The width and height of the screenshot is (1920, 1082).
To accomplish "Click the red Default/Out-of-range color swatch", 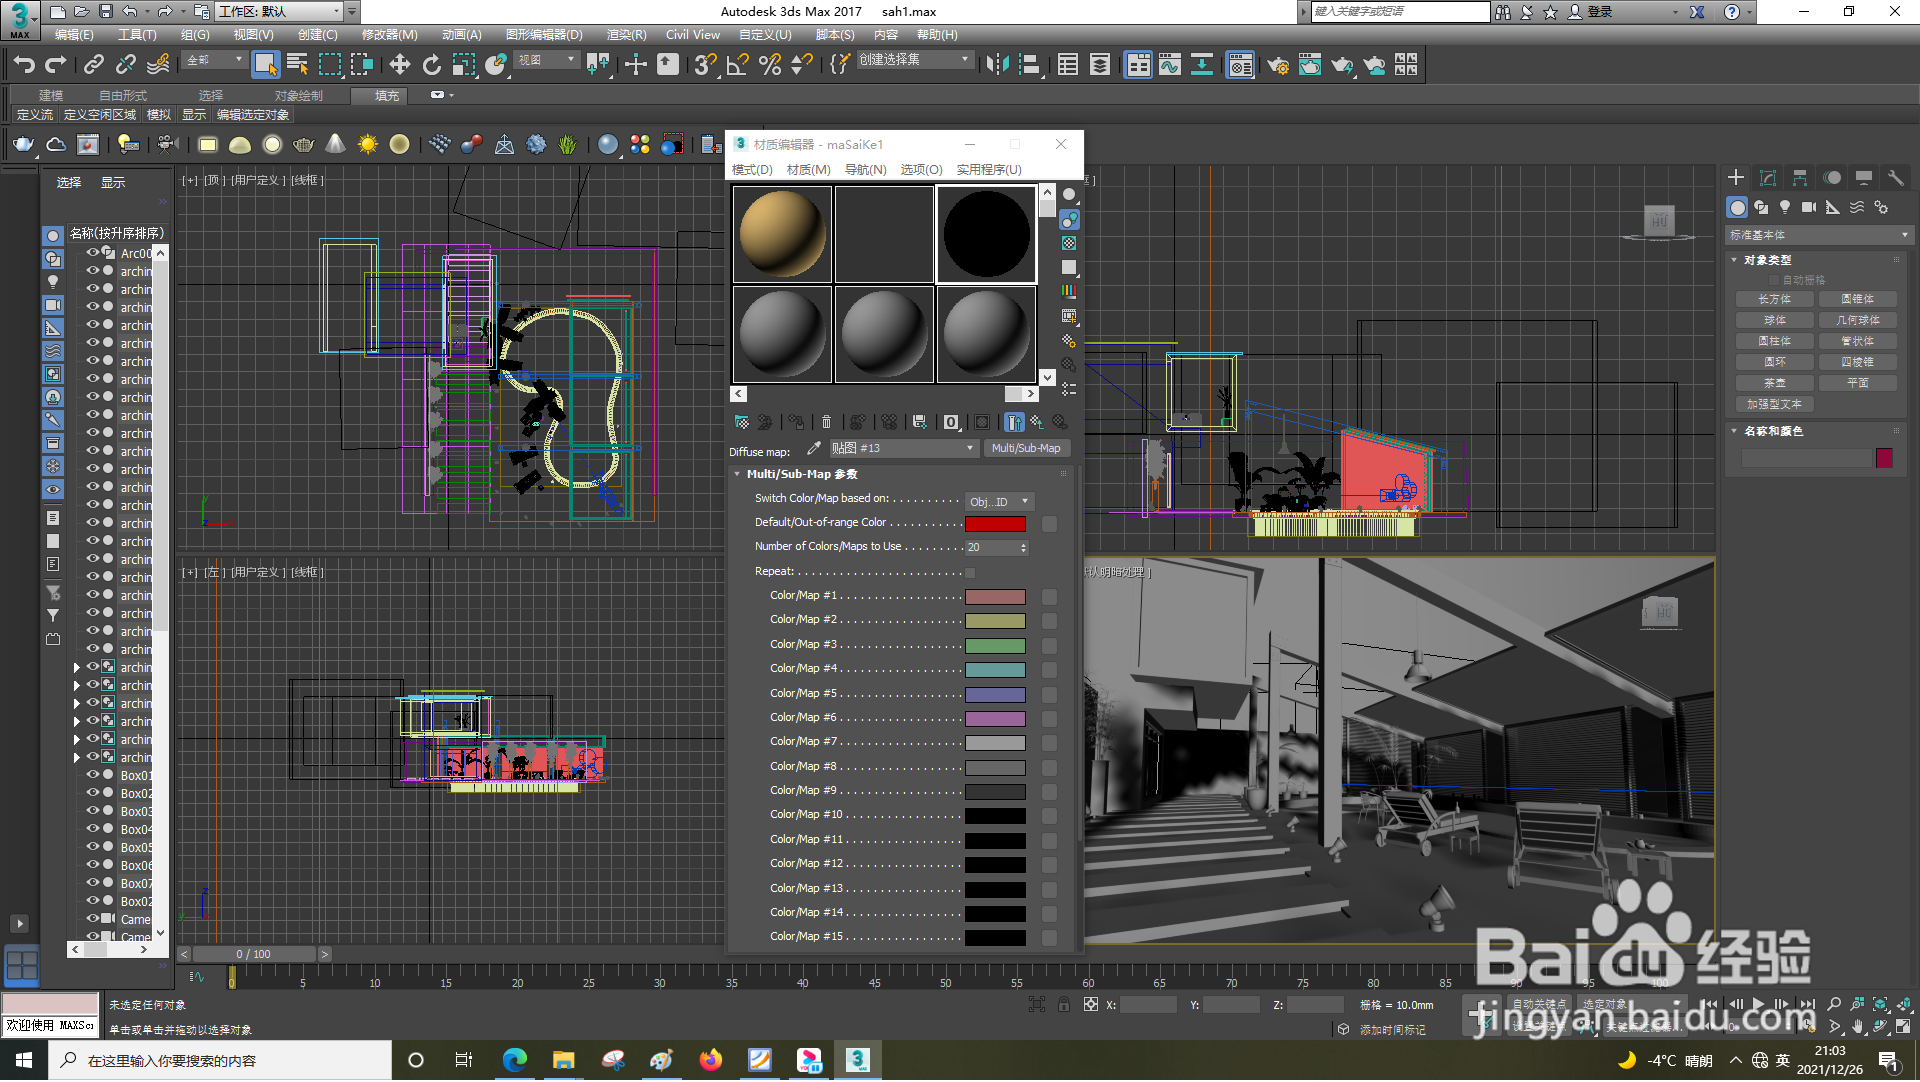I will click(x=994, y=524).
